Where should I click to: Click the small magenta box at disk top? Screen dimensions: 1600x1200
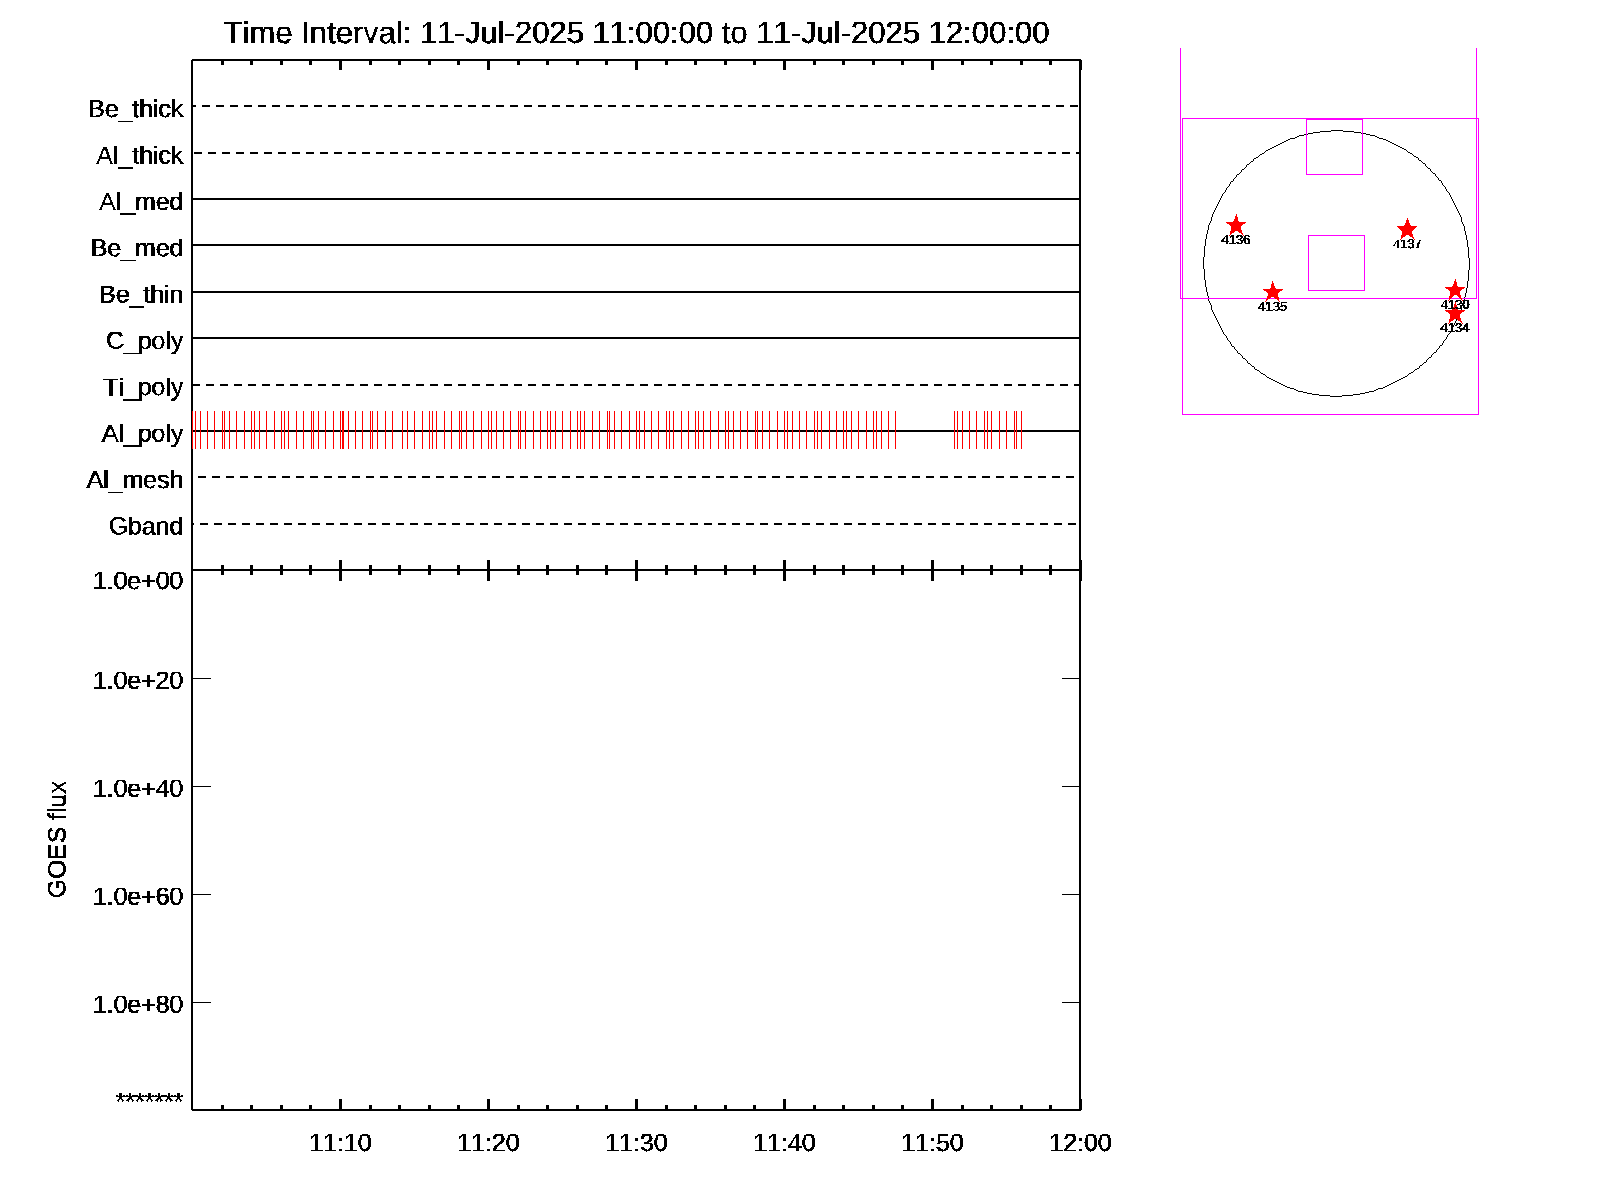pos(1334,147)
